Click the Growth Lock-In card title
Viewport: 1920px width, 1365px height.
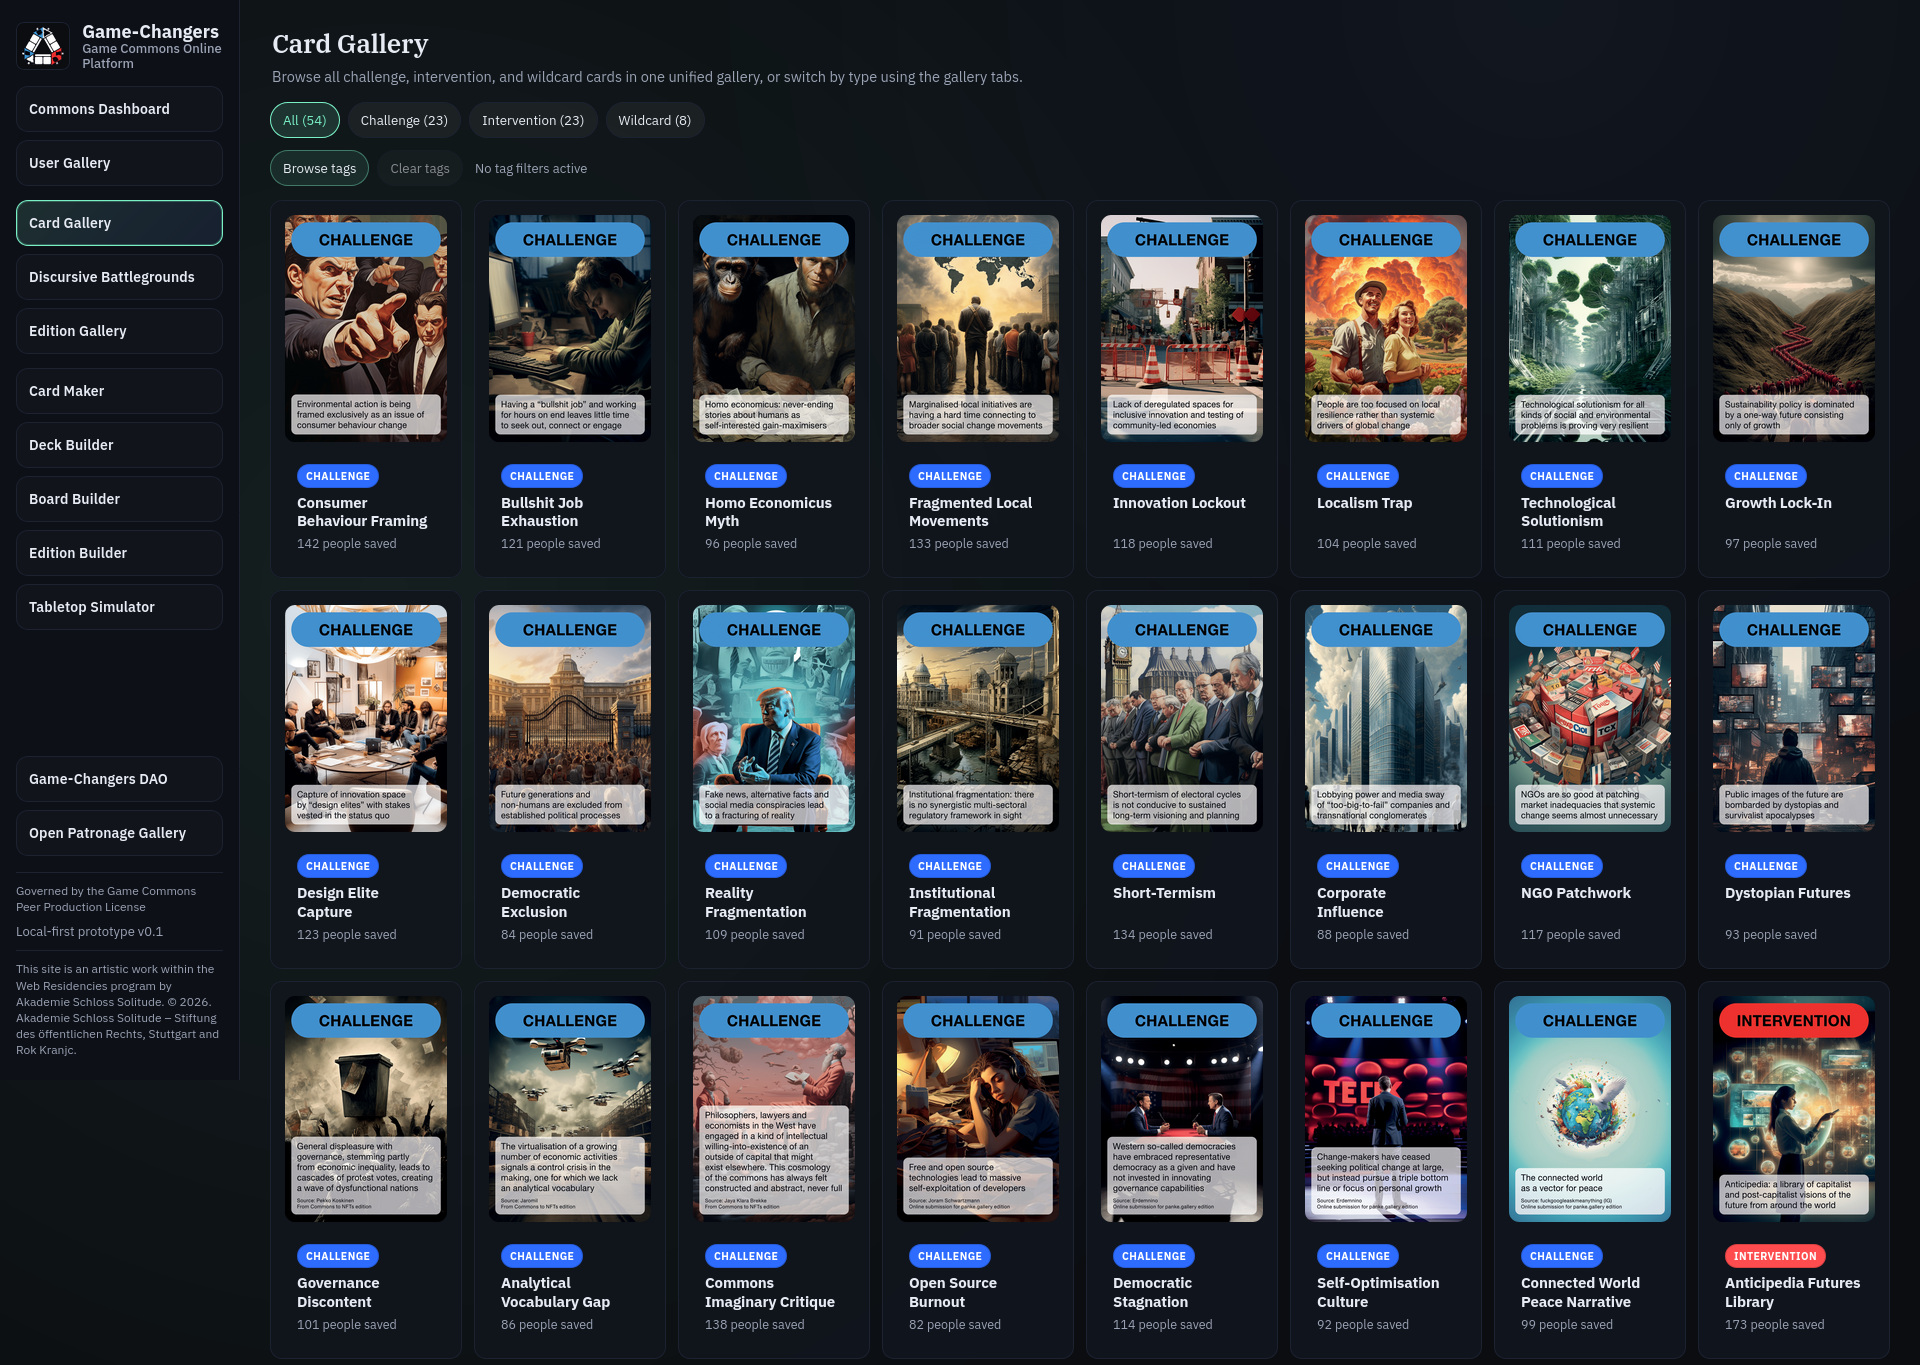[1778, 503]
